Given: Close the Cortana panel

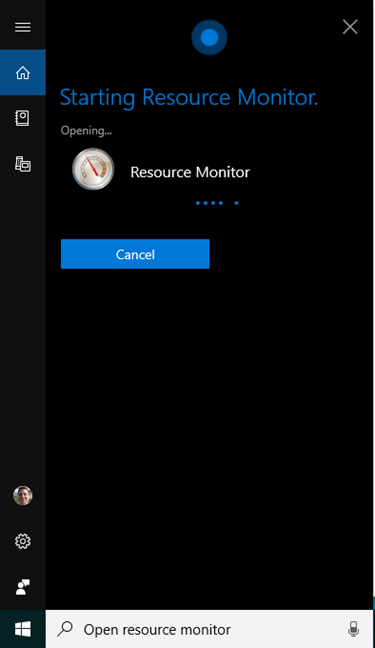Looking at the screenshot, I should [350, 27].
